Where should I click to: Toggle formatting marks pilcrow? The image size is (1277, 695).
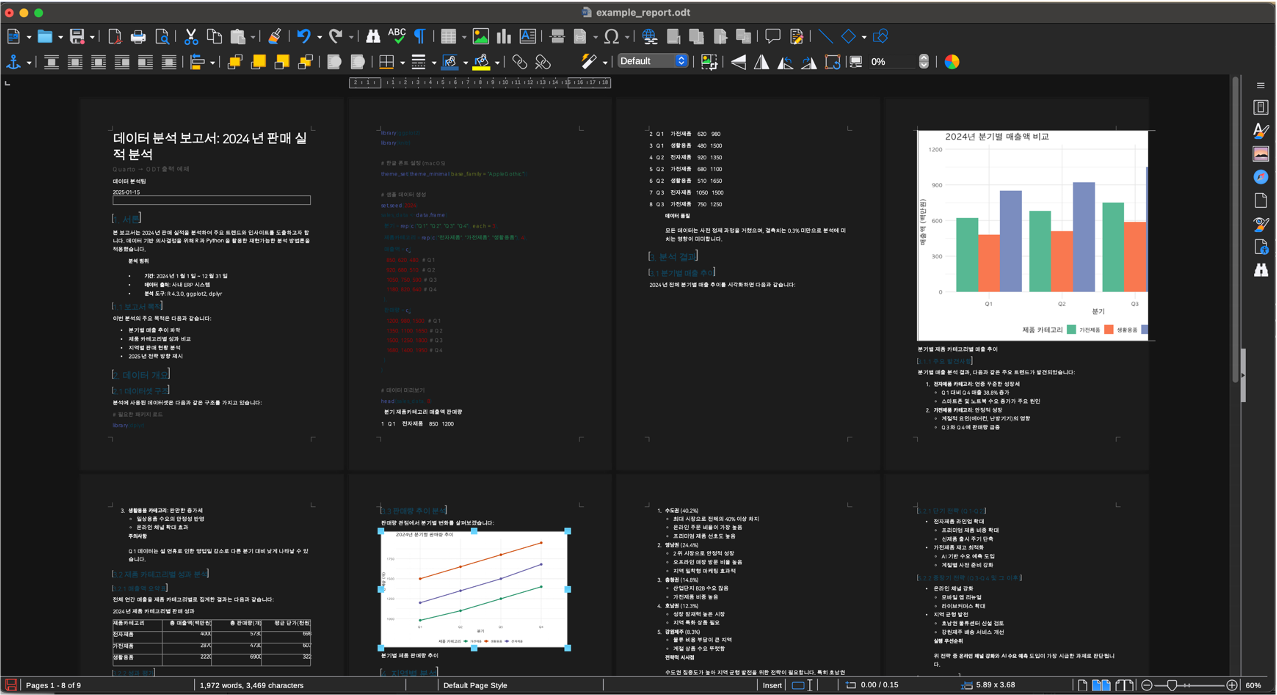(420, 37)
